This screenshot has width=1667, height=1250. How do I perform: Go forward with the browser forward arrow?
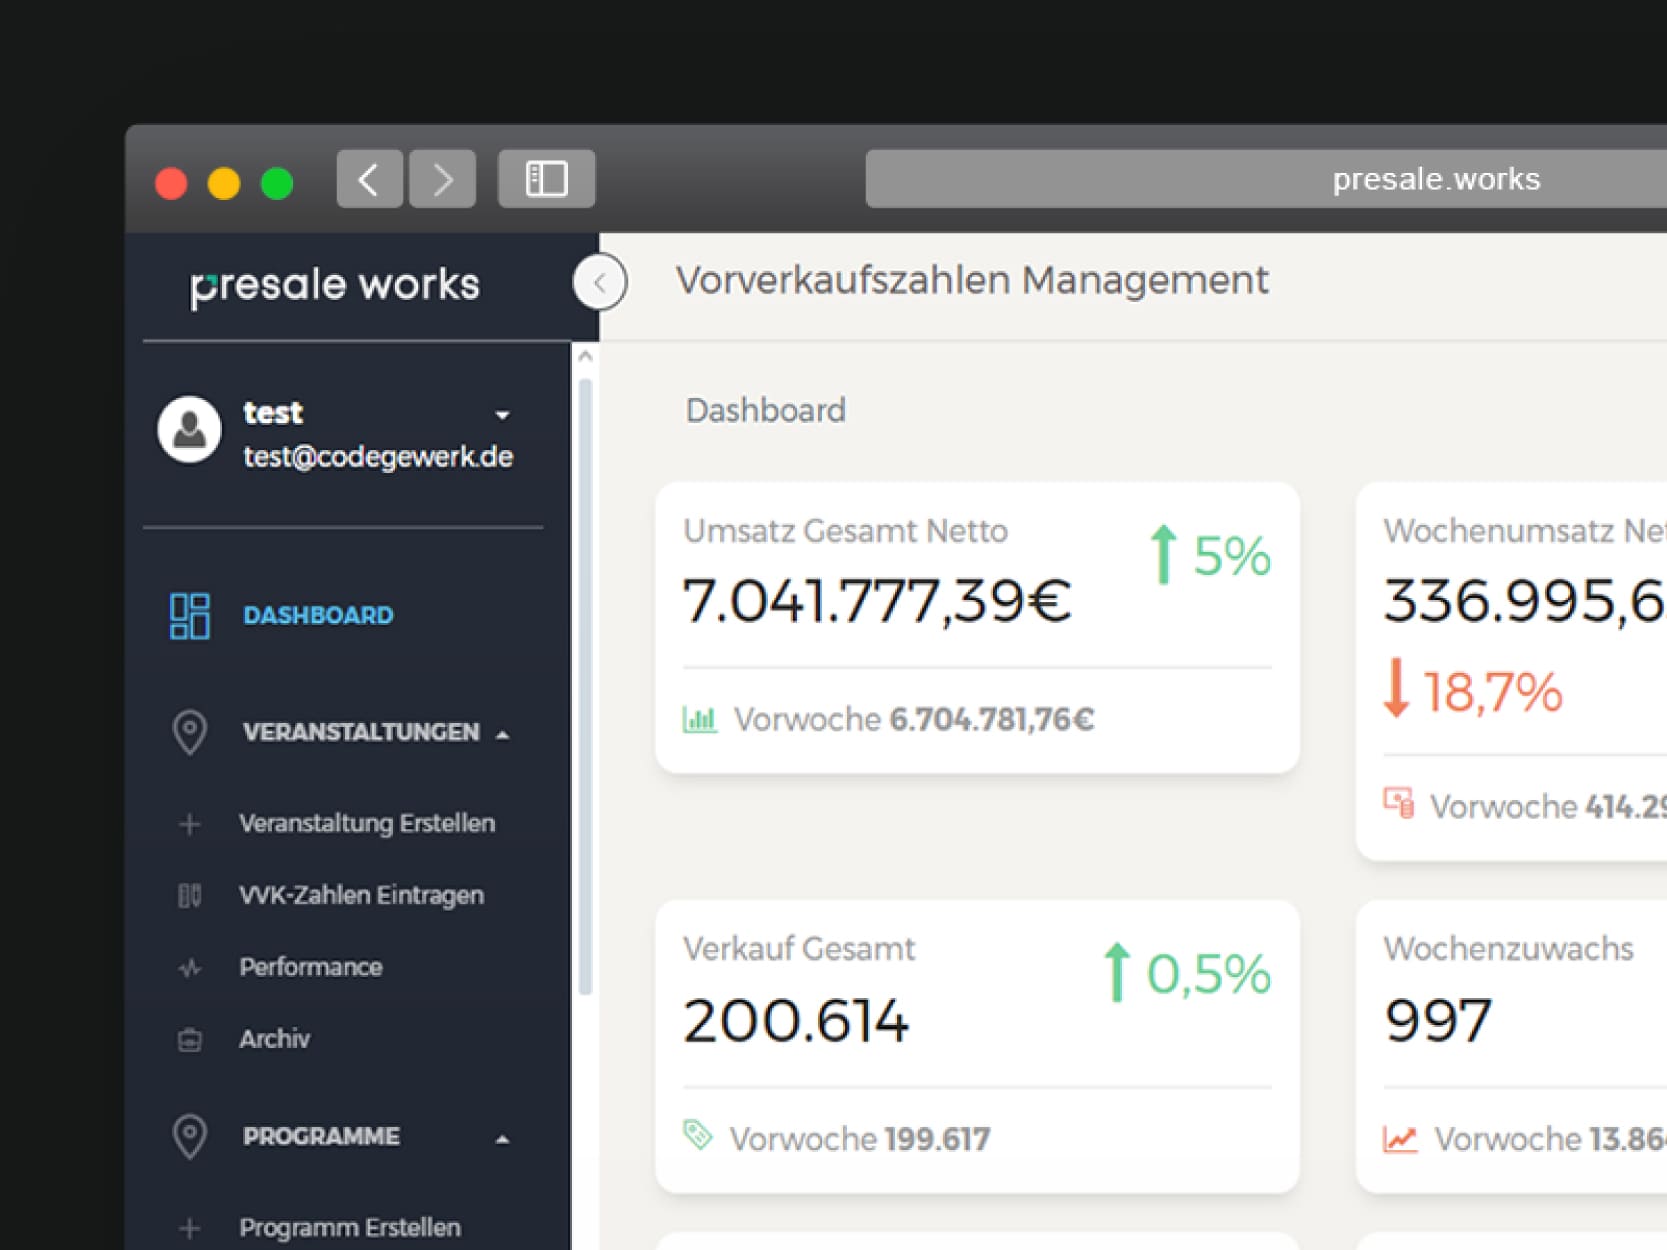[442, 179]
